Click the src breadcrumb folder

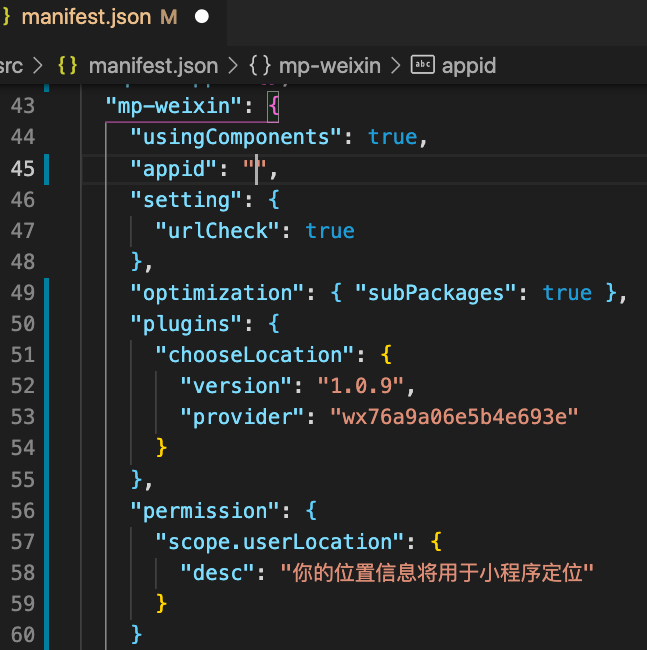[x=11, y=66]
